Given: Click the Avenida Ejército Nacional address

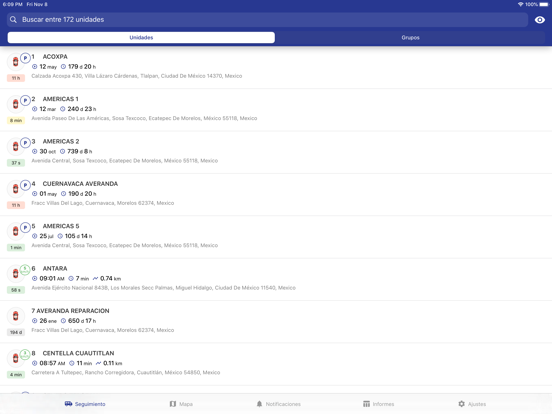Looking at the screenshot, I should click(164, 288).
